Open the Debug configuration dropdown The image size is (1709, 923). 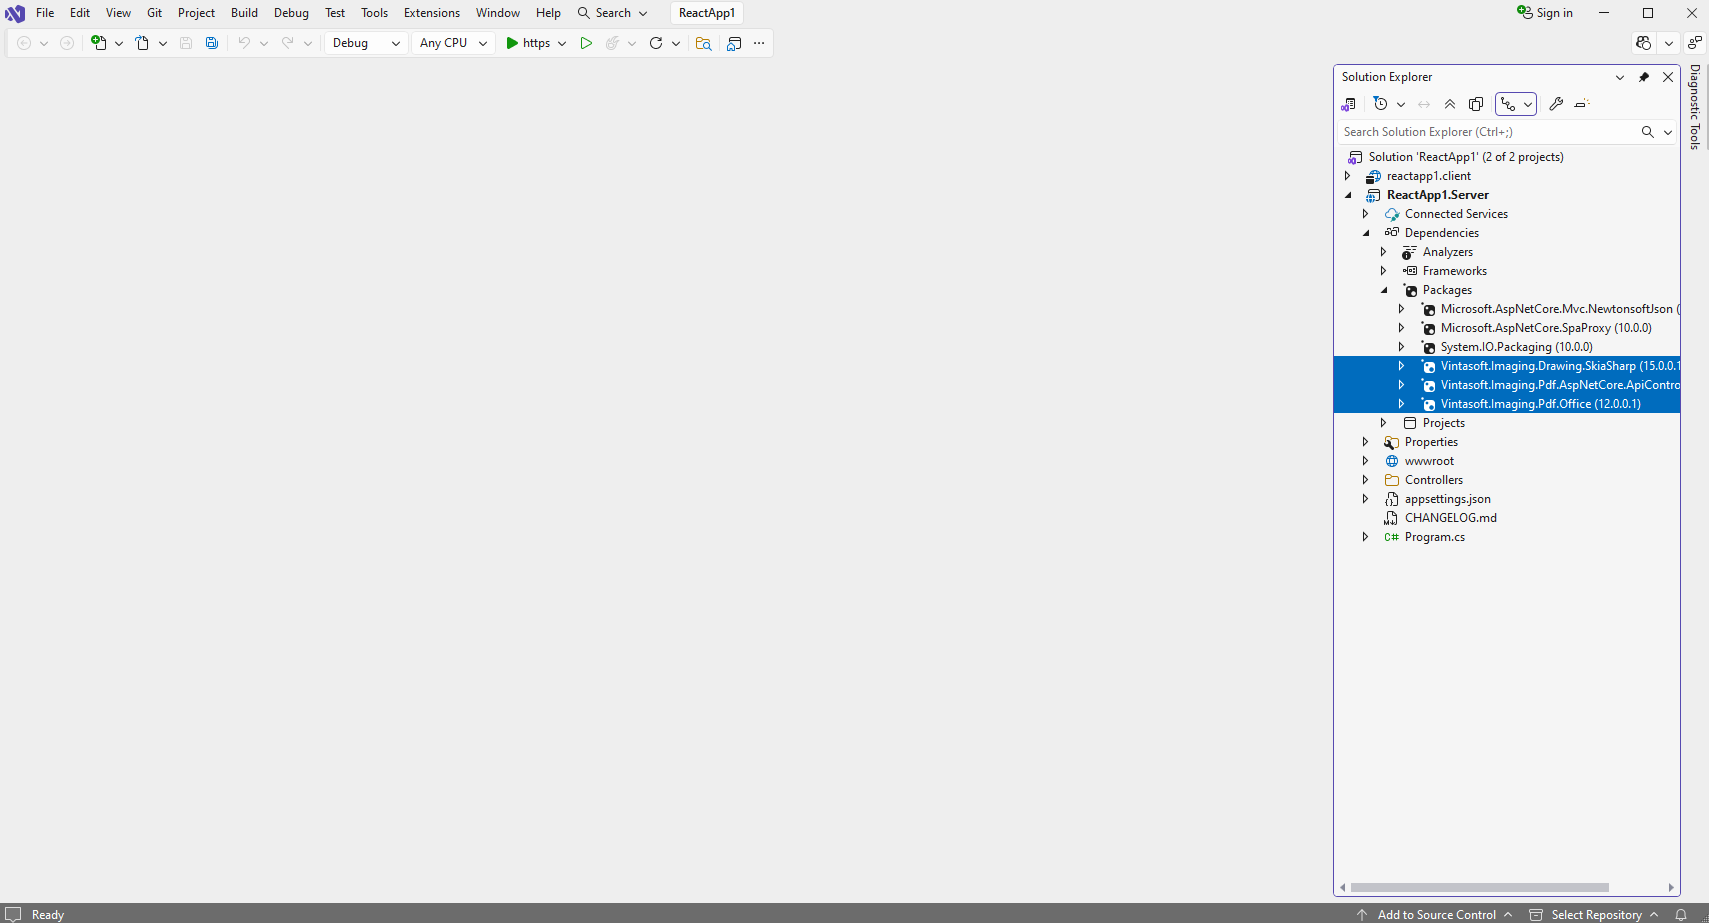[366, 43]
